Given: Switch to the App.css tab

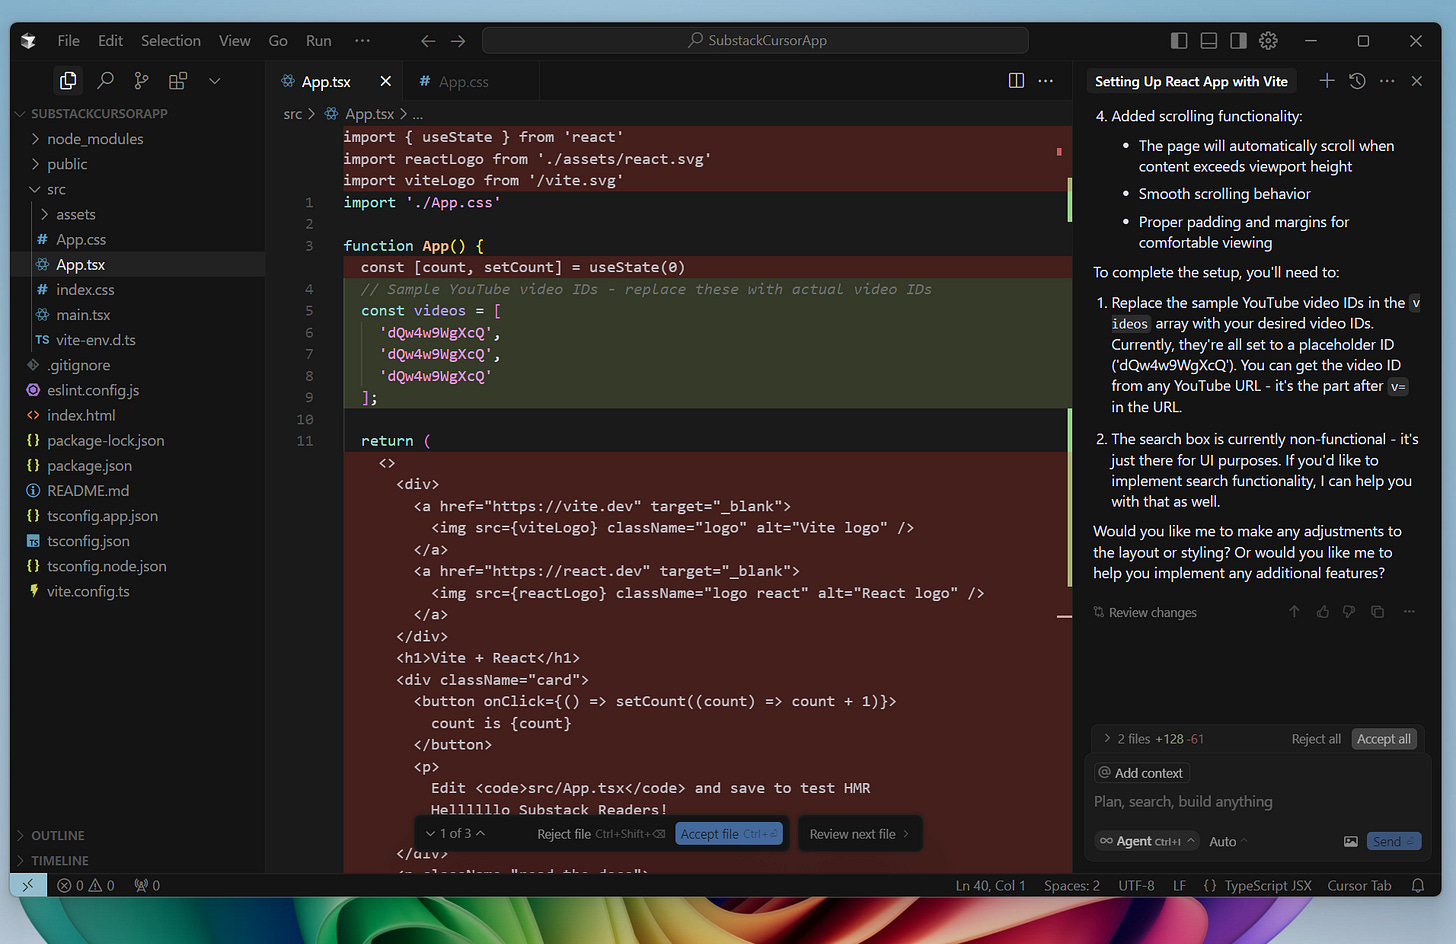Looking at the screenshot, I should point(463,82).
